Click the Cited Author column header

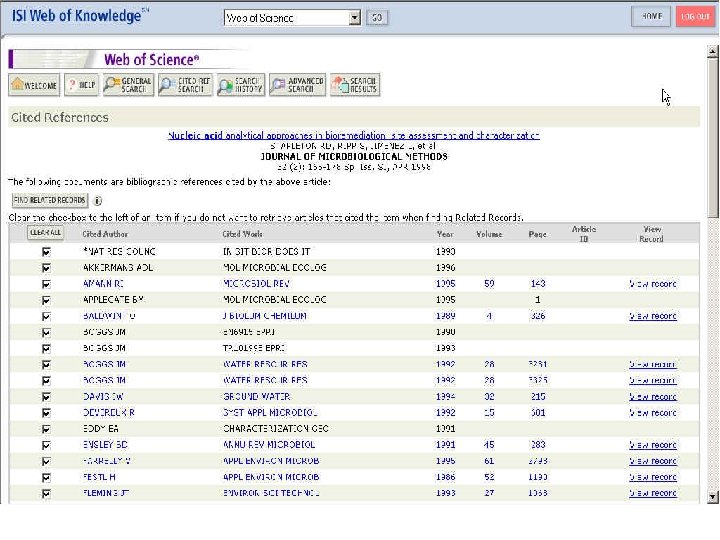pyautogui.click(x=105, y=234)
